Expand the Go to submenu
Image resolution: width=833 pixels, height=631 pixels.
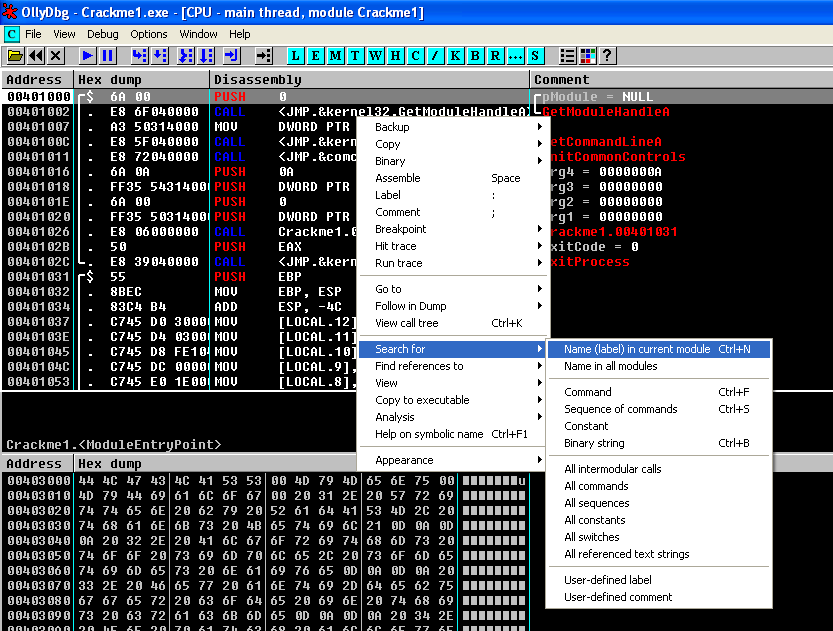[453, 289]
